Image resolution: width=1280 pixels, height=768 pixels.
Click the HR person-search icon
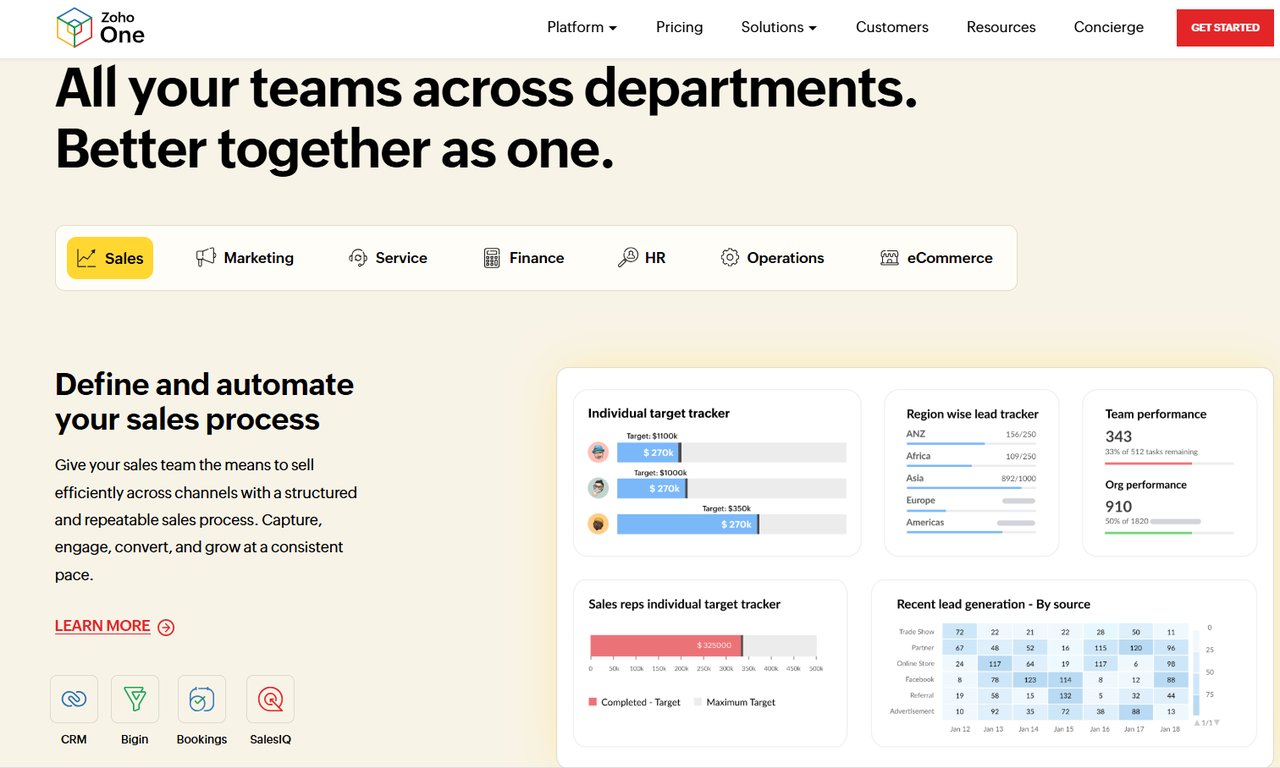628,257
